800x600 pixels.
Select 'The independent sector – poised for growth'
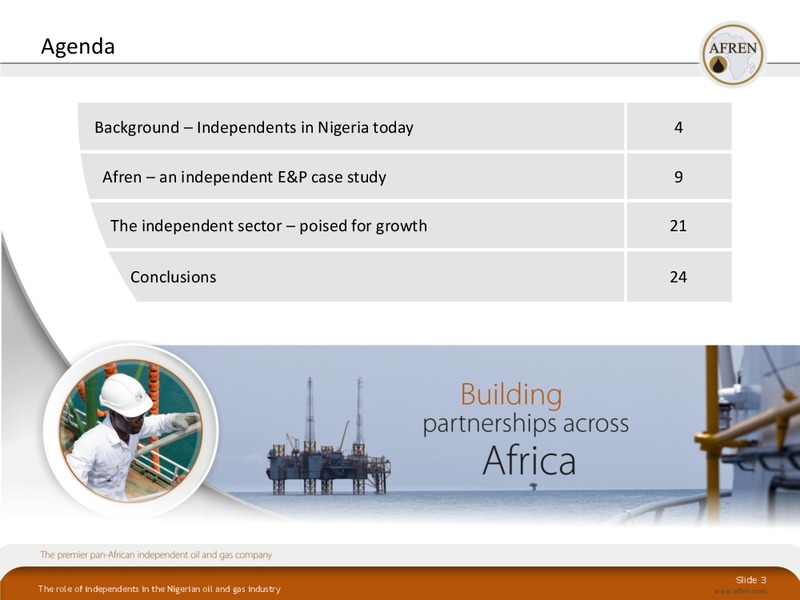(x=357, y=226)
